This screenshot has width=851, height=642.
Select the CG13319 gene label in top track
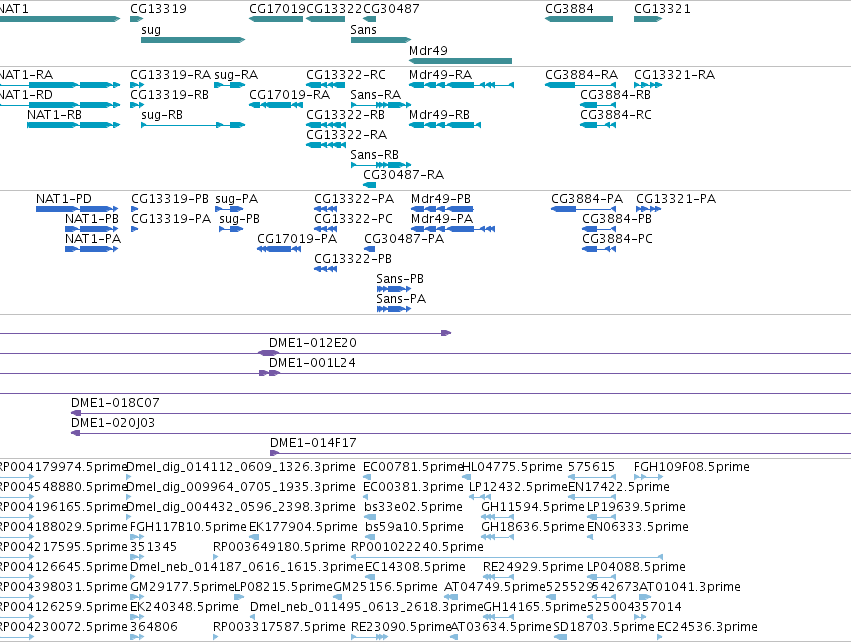[158, 9]
